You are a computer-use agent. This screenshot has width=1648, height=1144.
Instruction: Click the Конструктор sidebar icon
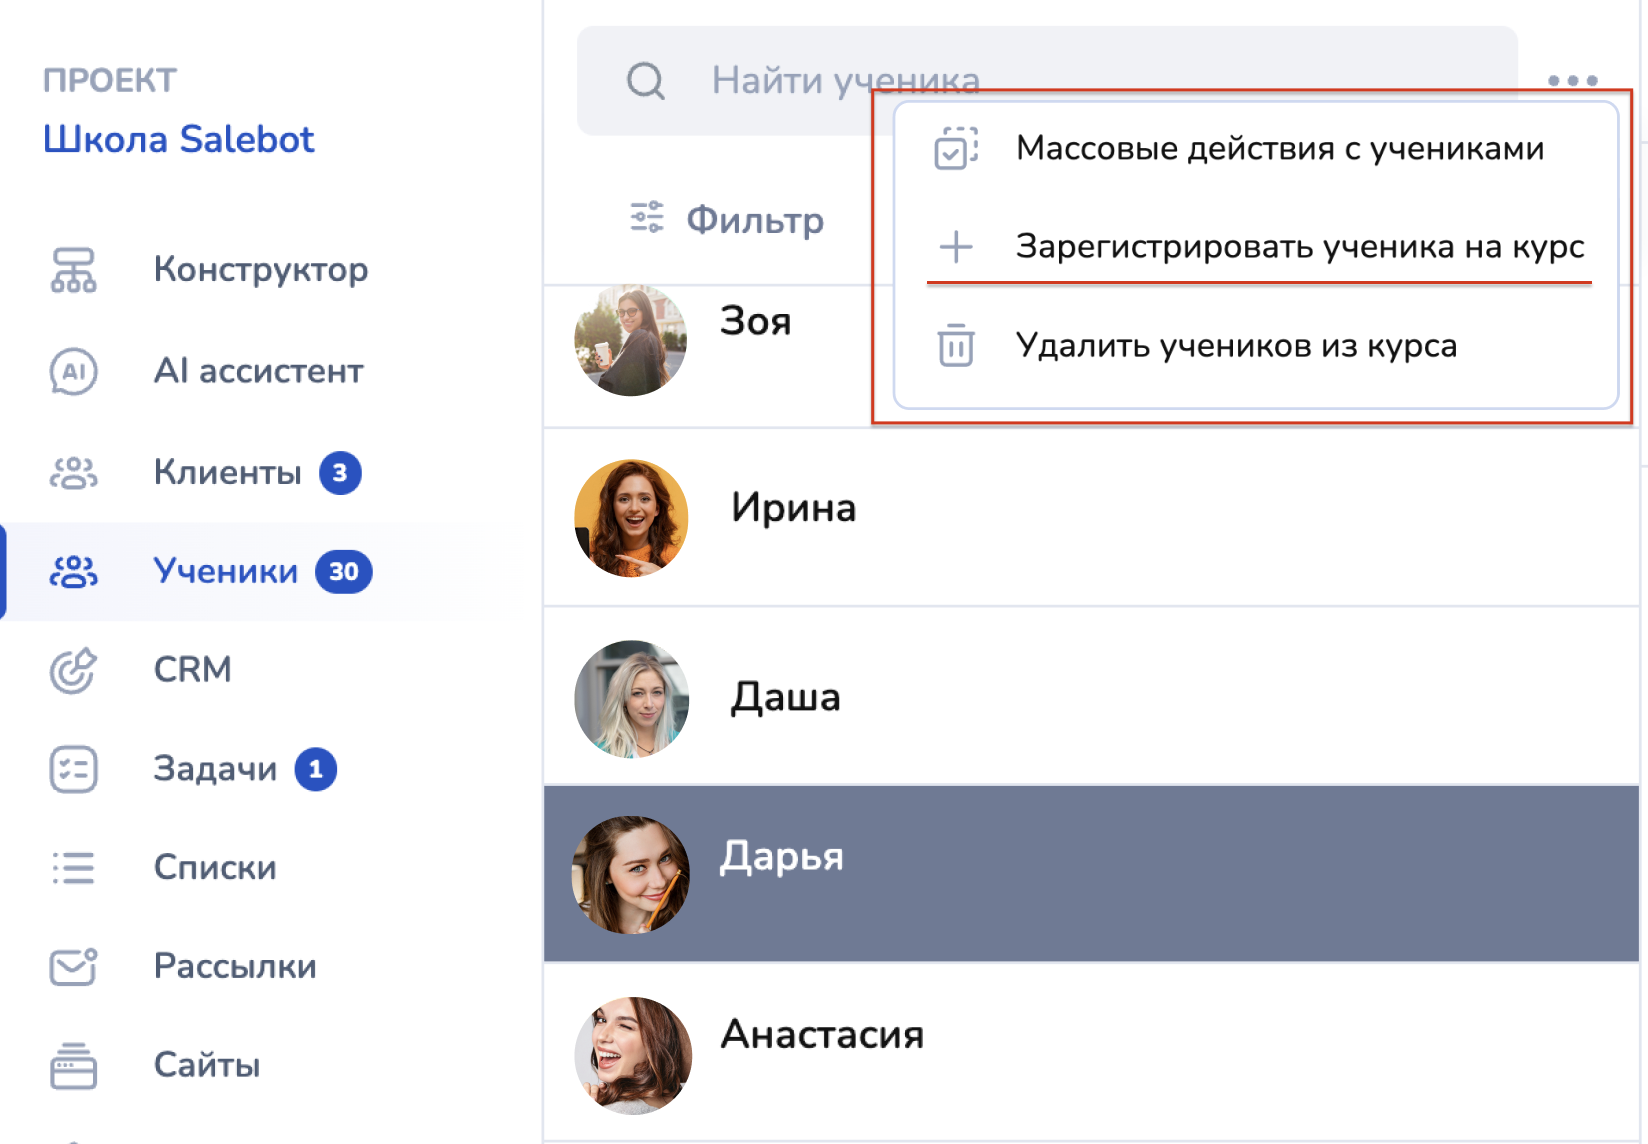(73, 270)
